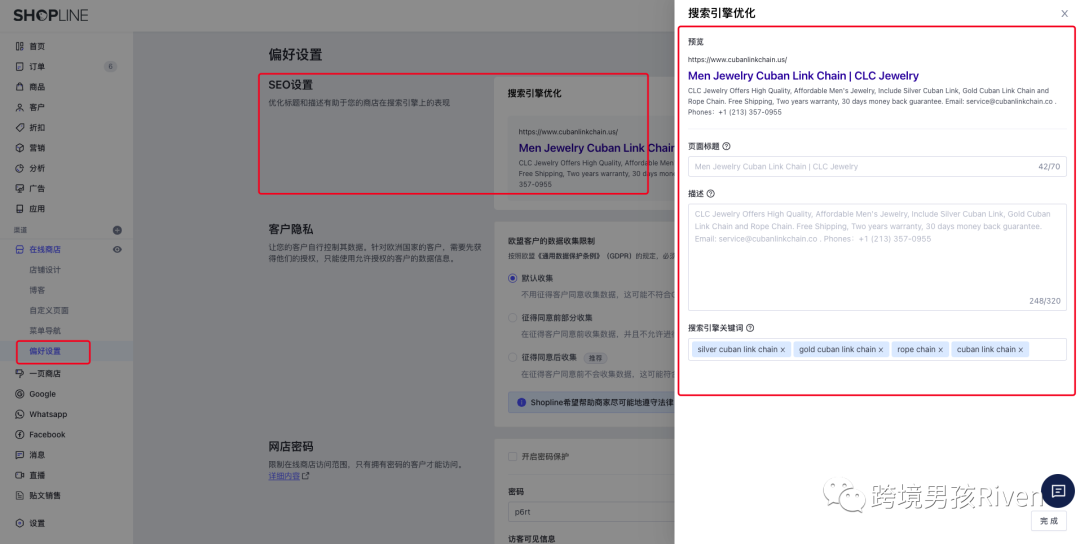Click the 应用 apps icon

click(x=20, y=209)
